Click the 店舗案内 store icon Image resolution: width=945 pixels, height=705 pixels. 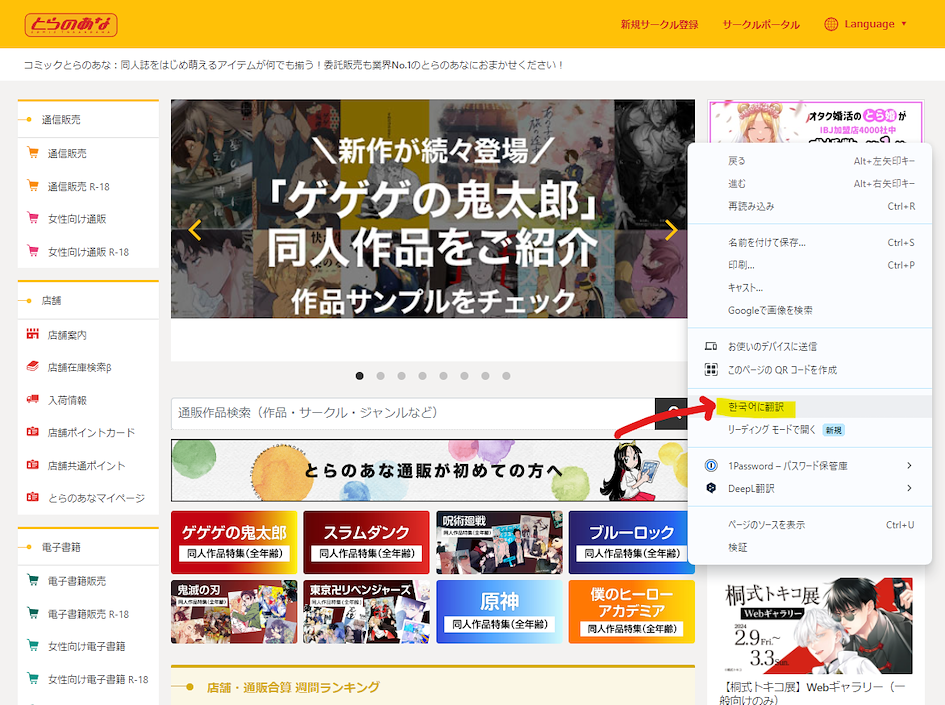click(33, 334)
